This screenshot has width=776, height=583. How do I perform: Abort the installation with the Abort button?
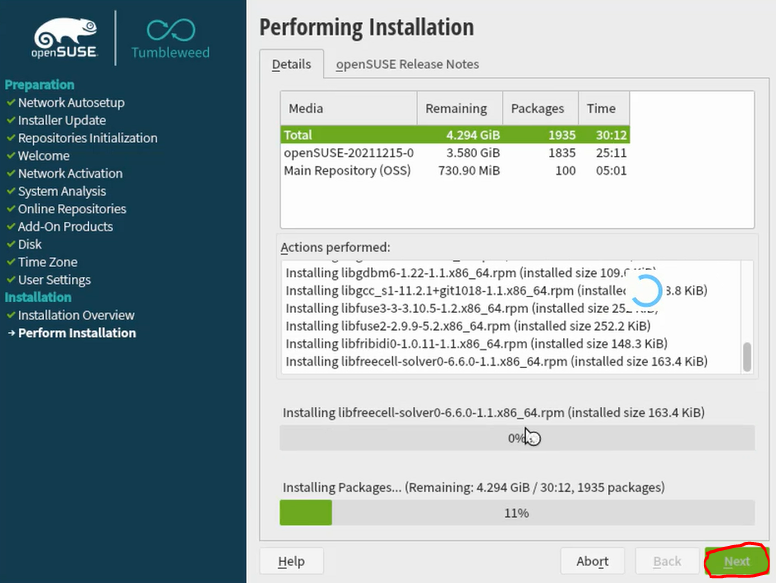click(592, 561)
